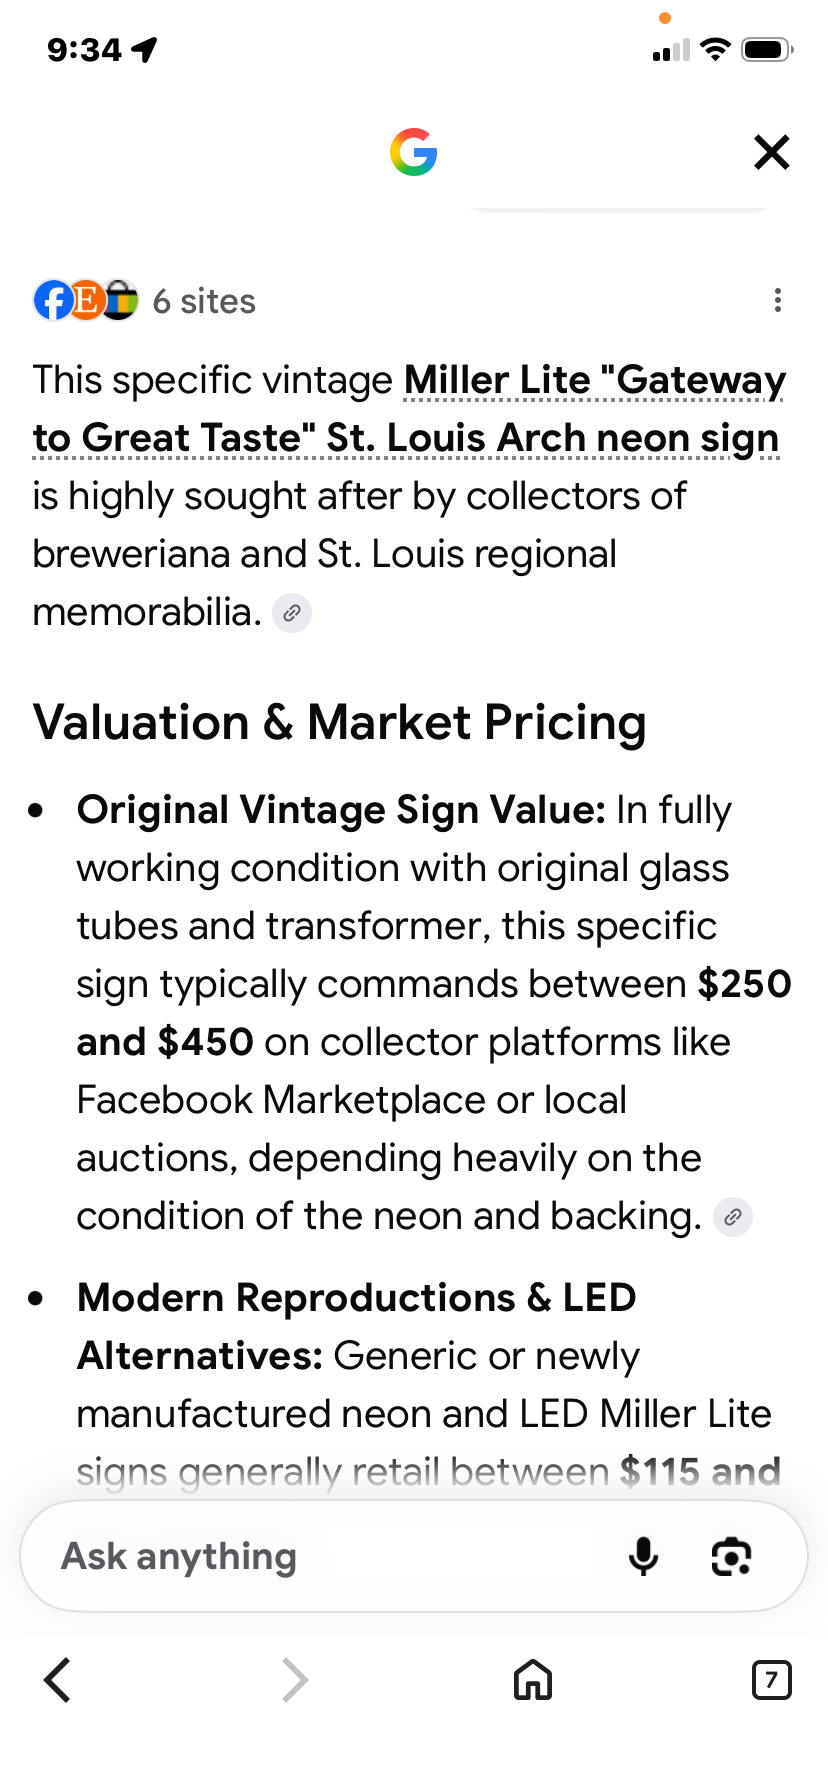Tap the third source site favicon
The width and height of the screenshot is (828, 1792).
coord(120,300)
